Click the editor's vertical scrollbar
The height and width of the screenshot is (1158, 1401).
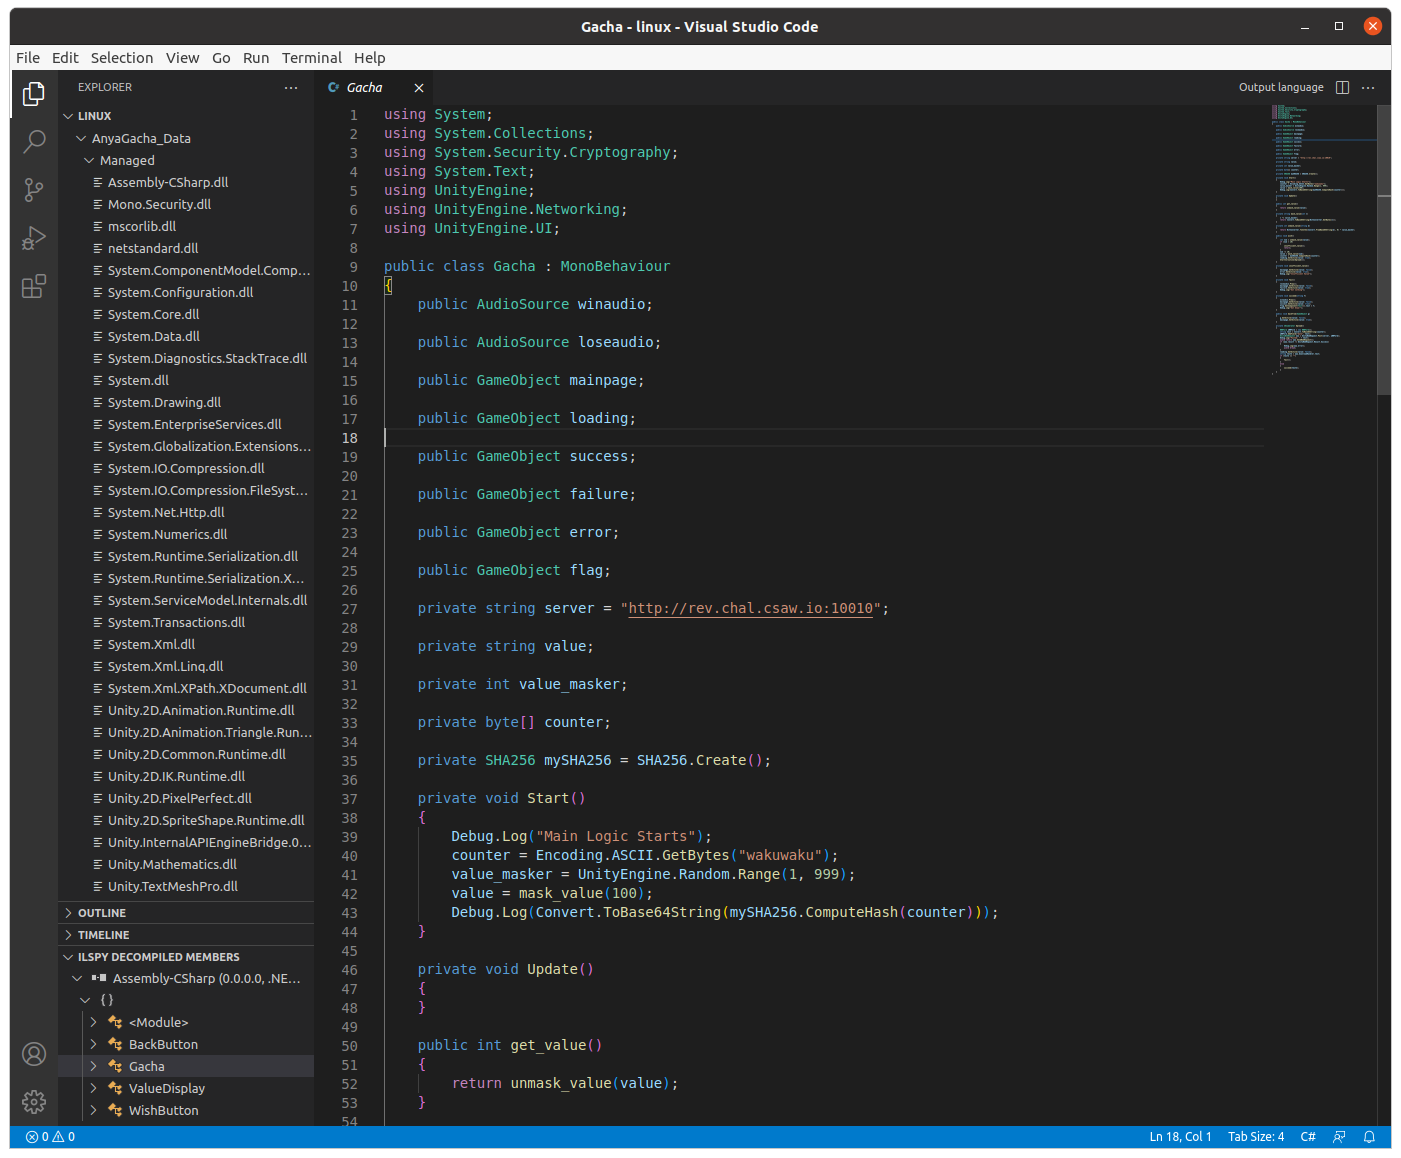tap(1383, 250)
